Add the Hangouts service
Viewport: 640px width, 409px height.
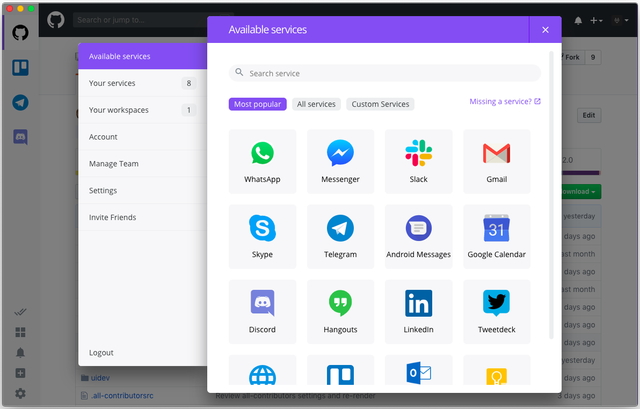click(x=340, y=312)
